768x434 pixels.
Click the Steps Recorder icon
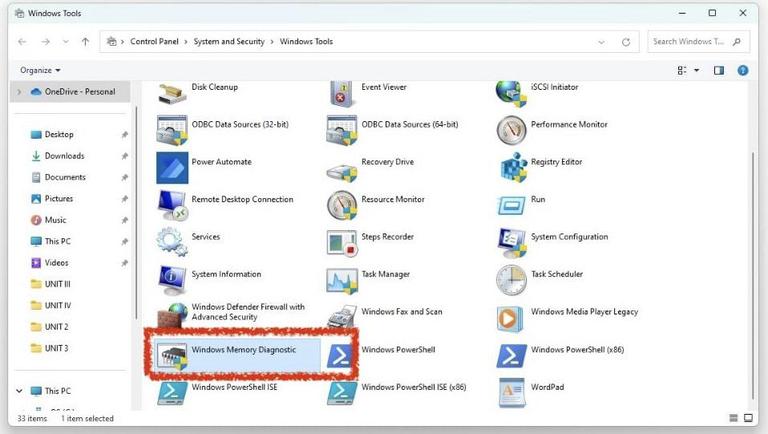[x=342, y=243]
